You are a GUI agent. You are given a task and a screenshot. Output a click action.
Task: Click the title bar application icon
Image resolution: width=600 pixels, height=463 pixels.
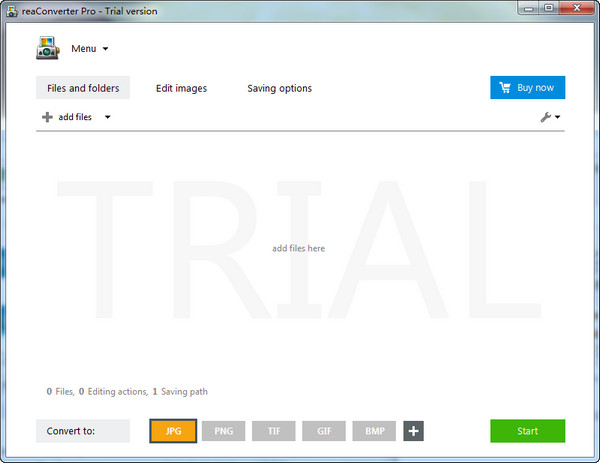click(x=12, y=11)
